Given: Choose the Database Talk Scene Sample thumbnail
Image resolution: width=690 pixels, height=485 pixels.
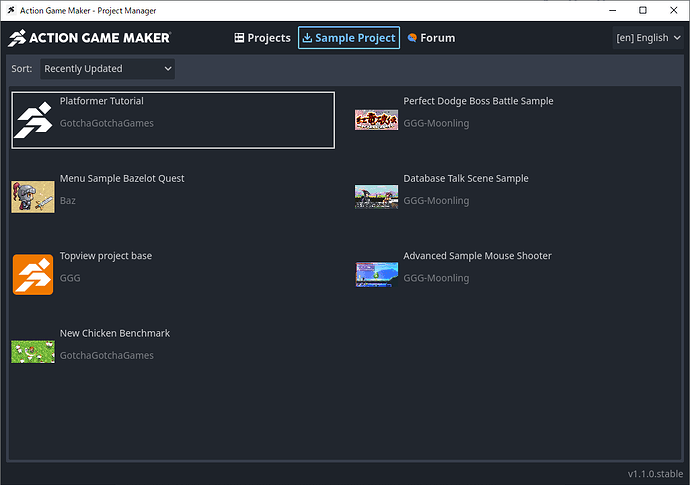Looking at the screenshot, I should [376, 196].
